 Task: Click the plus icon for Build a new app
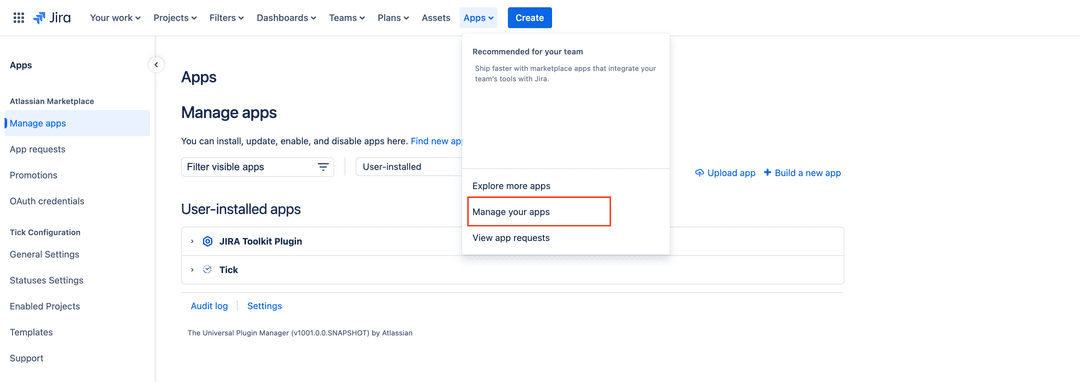(x=767, y=173)
